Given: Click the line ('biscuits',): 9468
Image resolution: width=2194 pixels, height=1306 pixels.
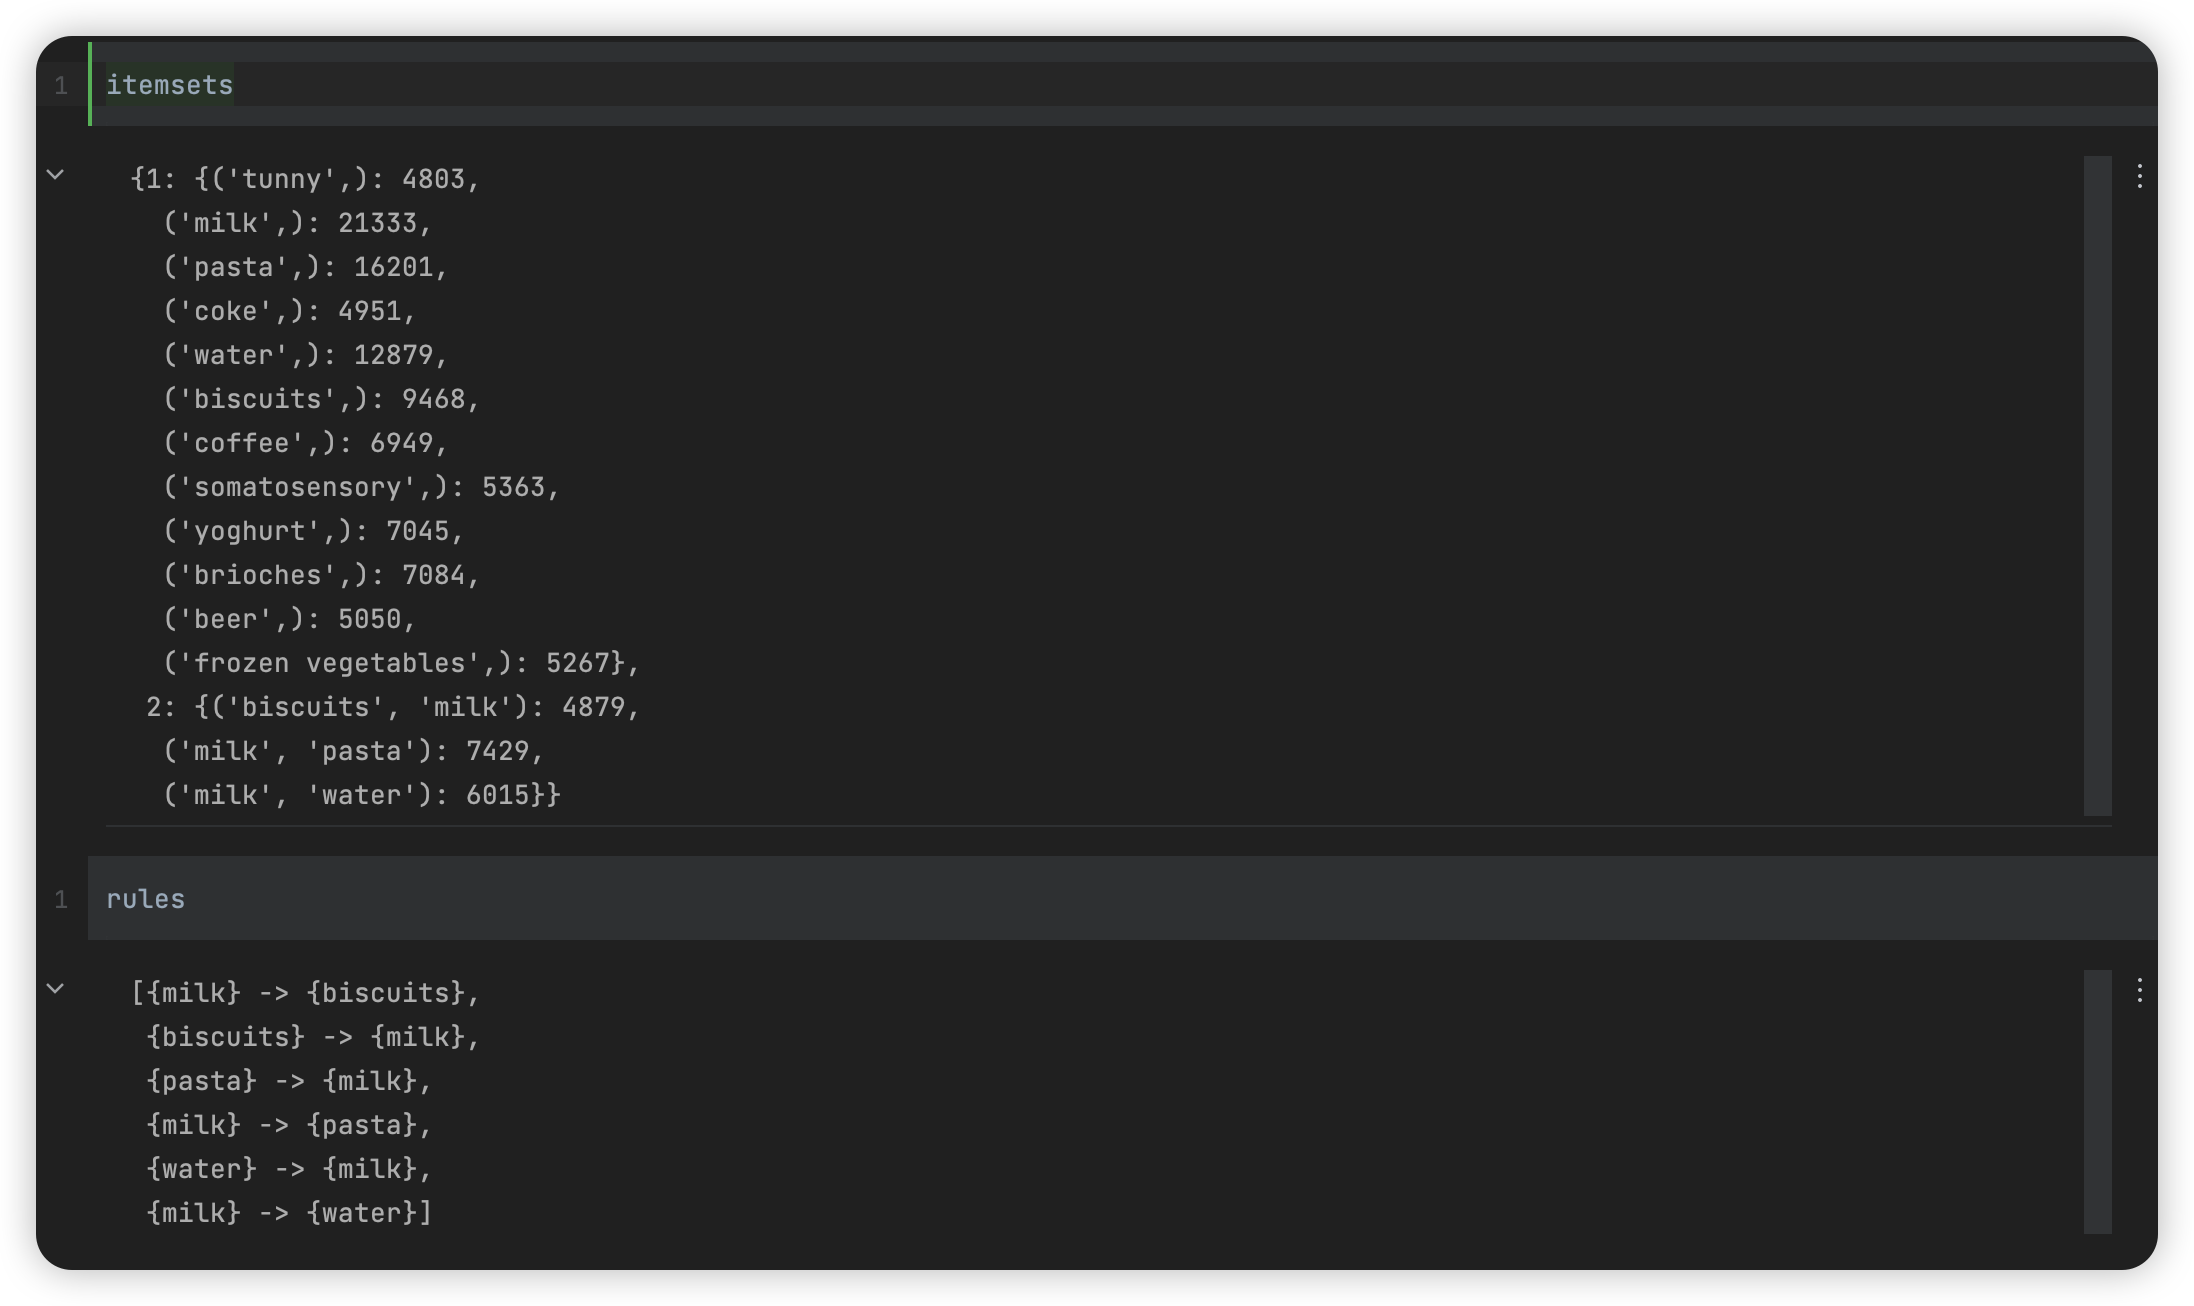Looking at the screenshot, I should [321, 399].
